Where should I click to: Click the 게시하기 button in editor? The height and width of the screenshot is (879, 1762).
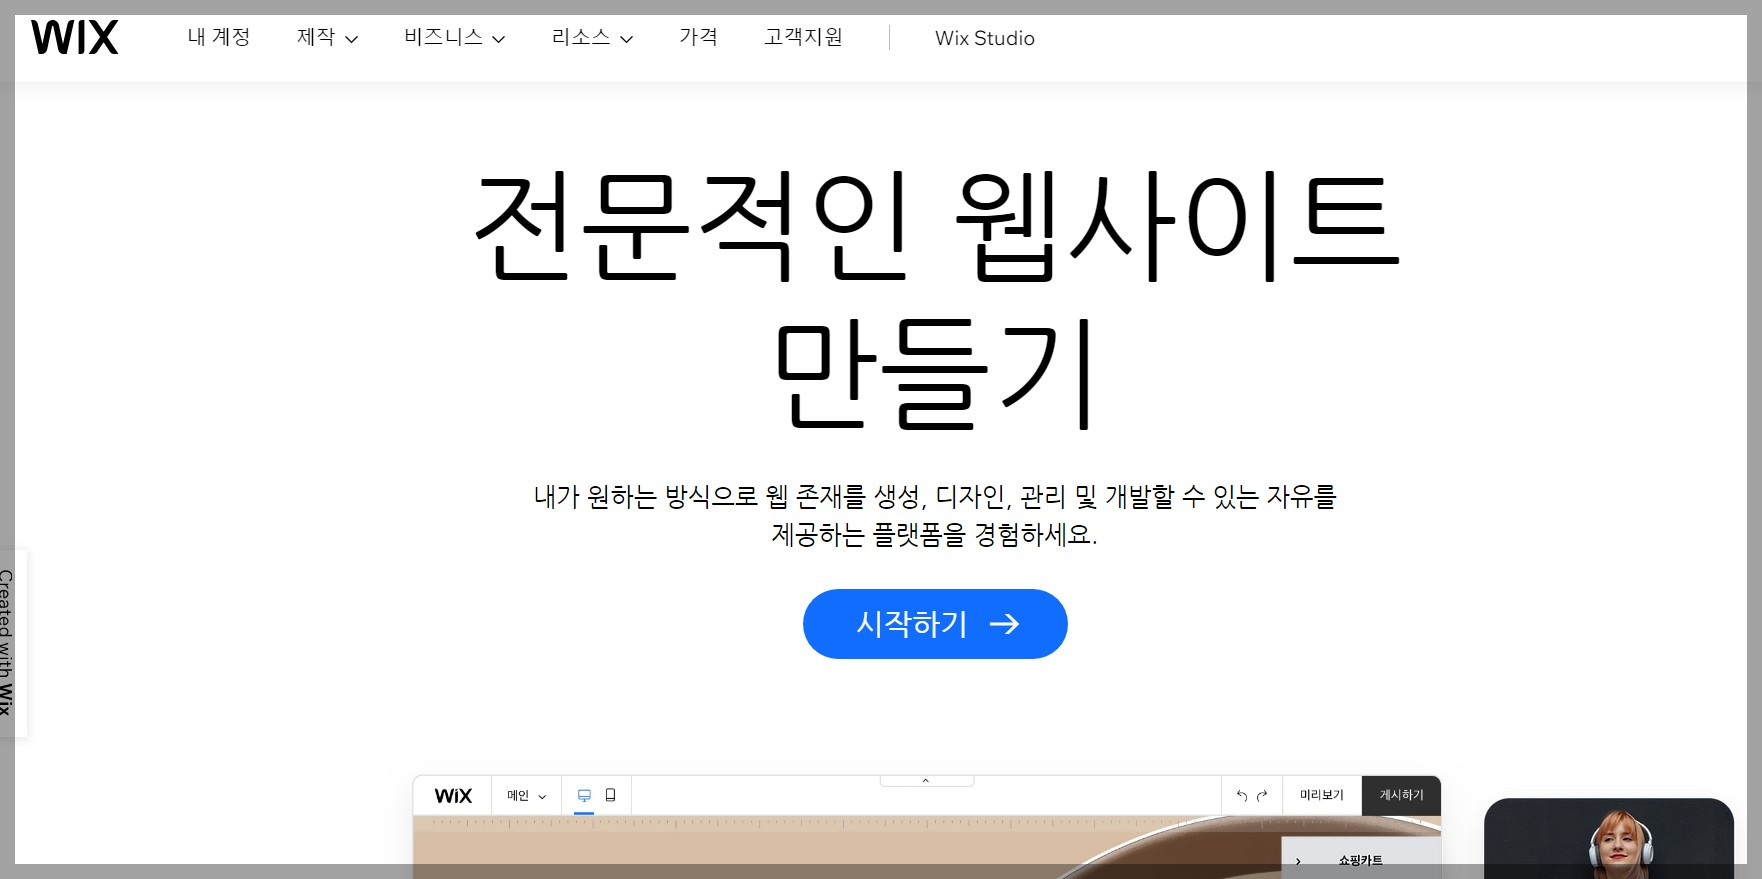click(x=1402, y=796)
